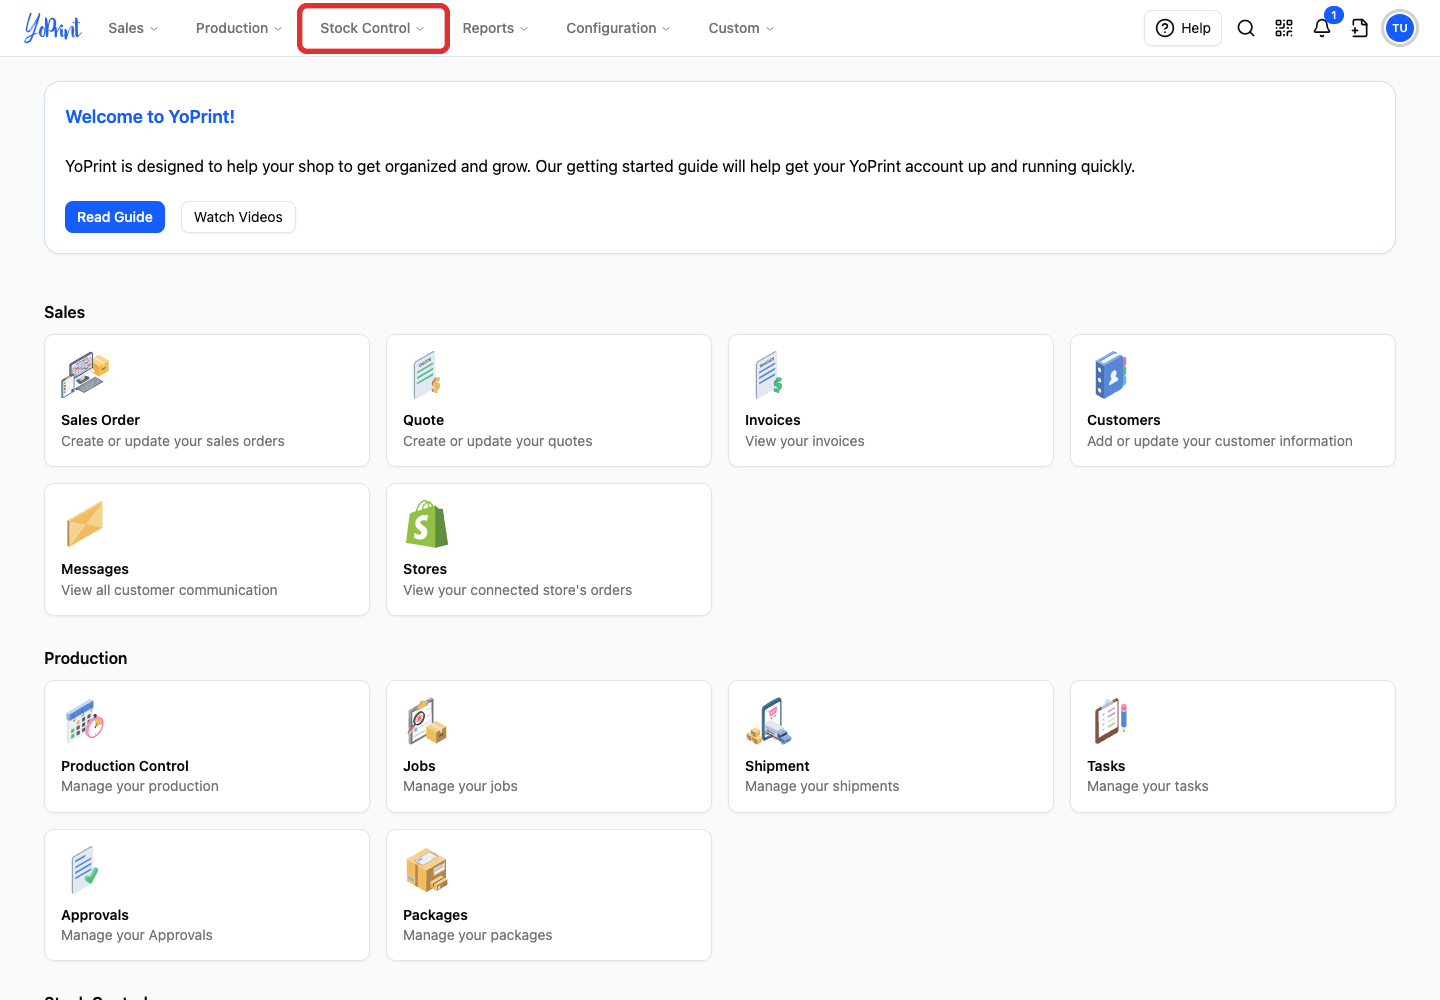Screen dimensions: 1440x1000
Task: Click 'Manage your jobs' description
Action: [x=460, y=786]
